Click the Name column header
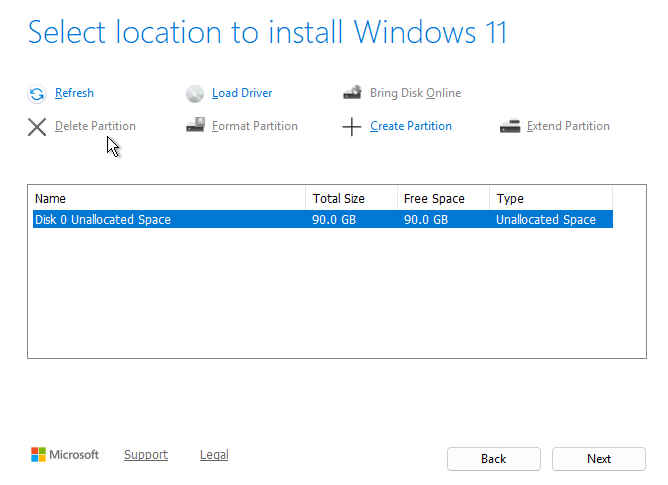This screenshot has height=485, width=668. [167, 198]
